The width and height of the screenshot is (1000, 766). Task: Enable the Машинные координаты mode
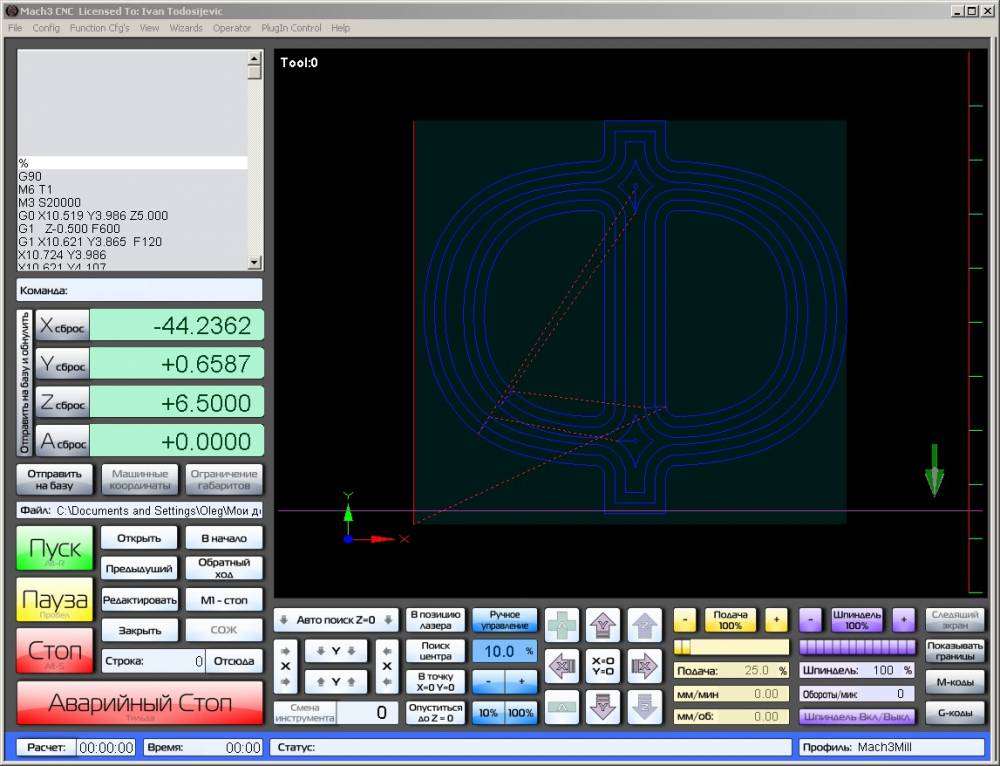[139, 479]
